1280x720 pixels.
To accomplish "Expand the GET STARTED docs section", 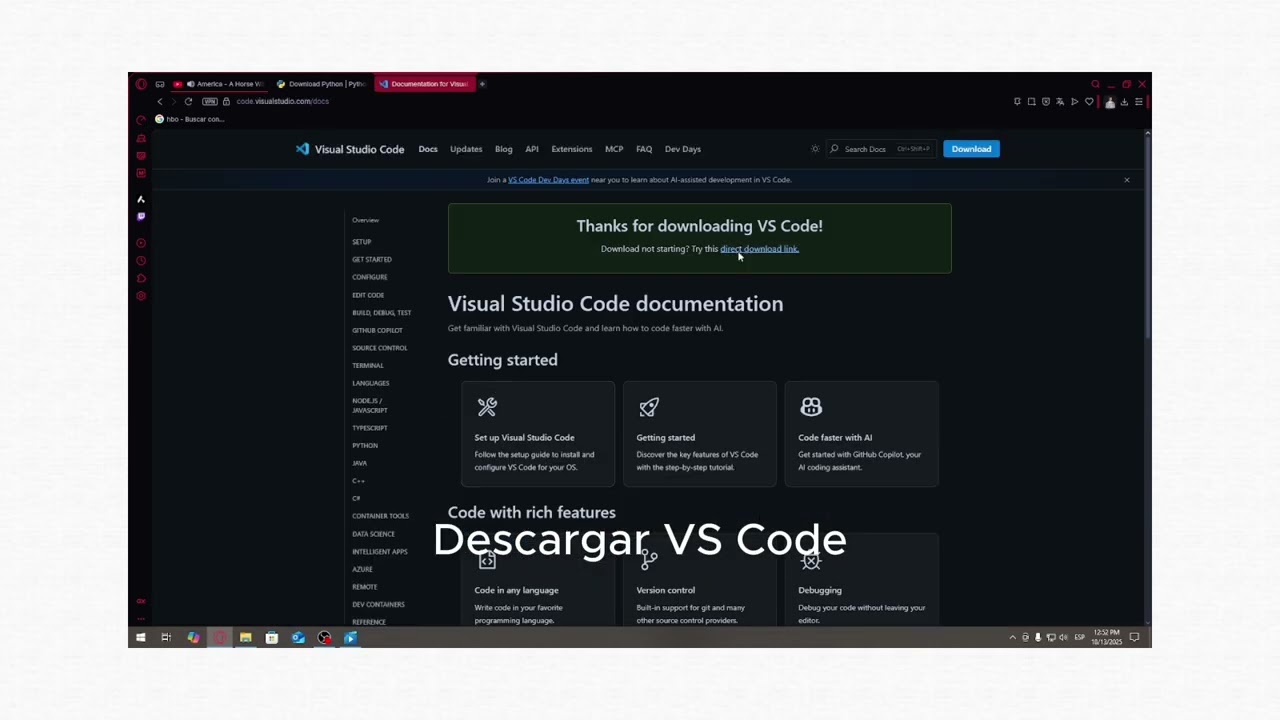I will pos(372,260).
